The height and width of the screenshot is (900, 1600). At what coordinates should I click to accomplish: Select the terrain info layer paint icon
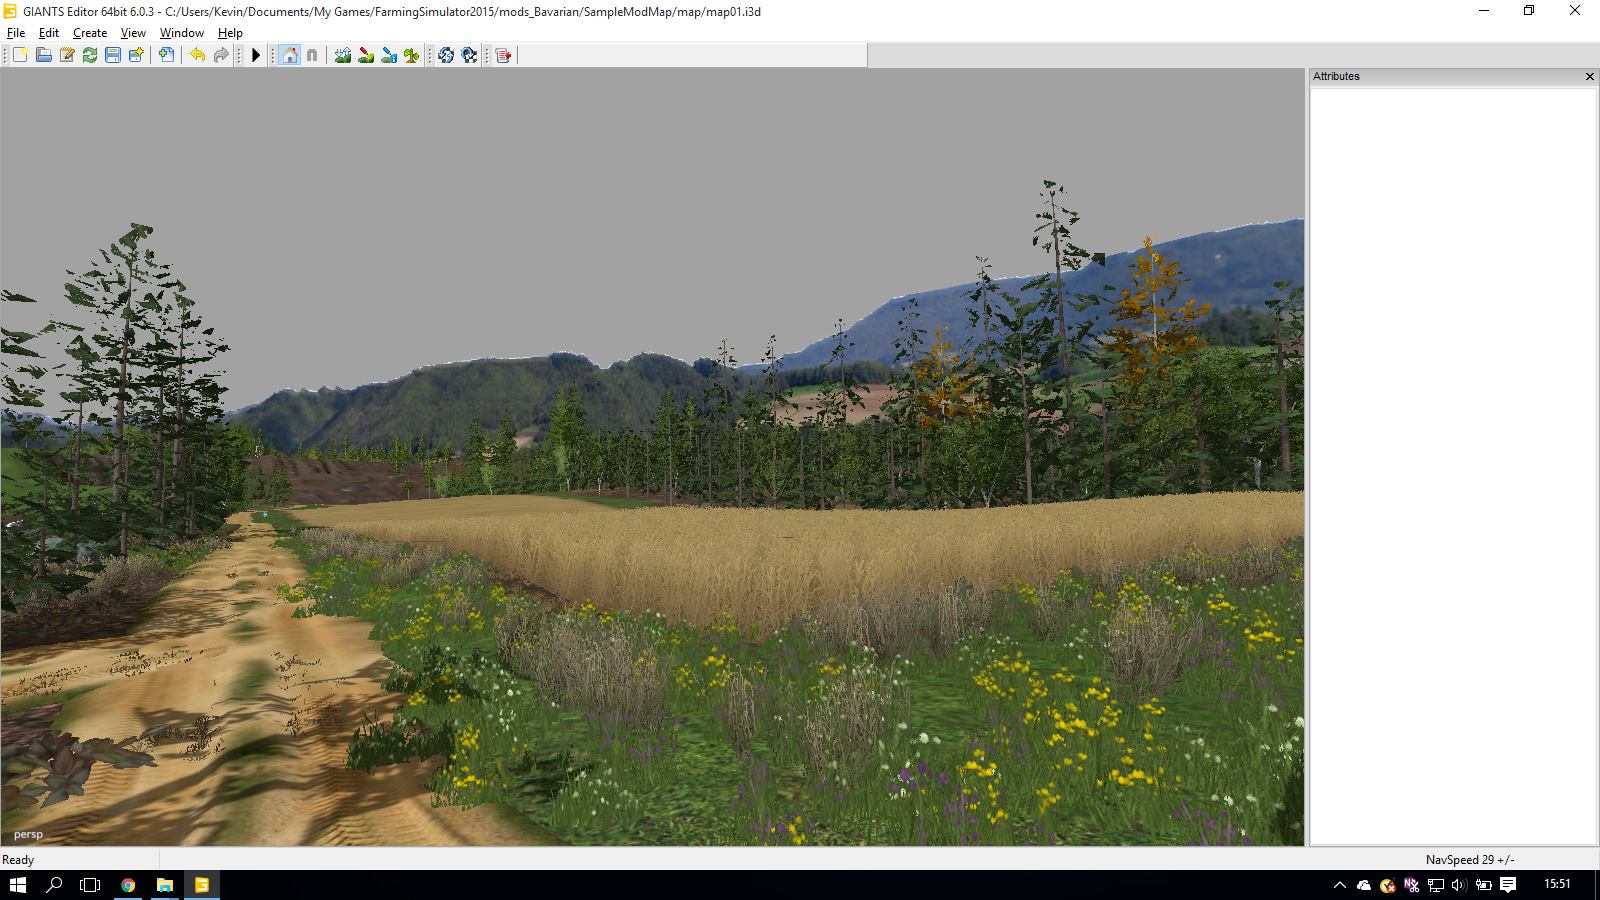point(389,55)
